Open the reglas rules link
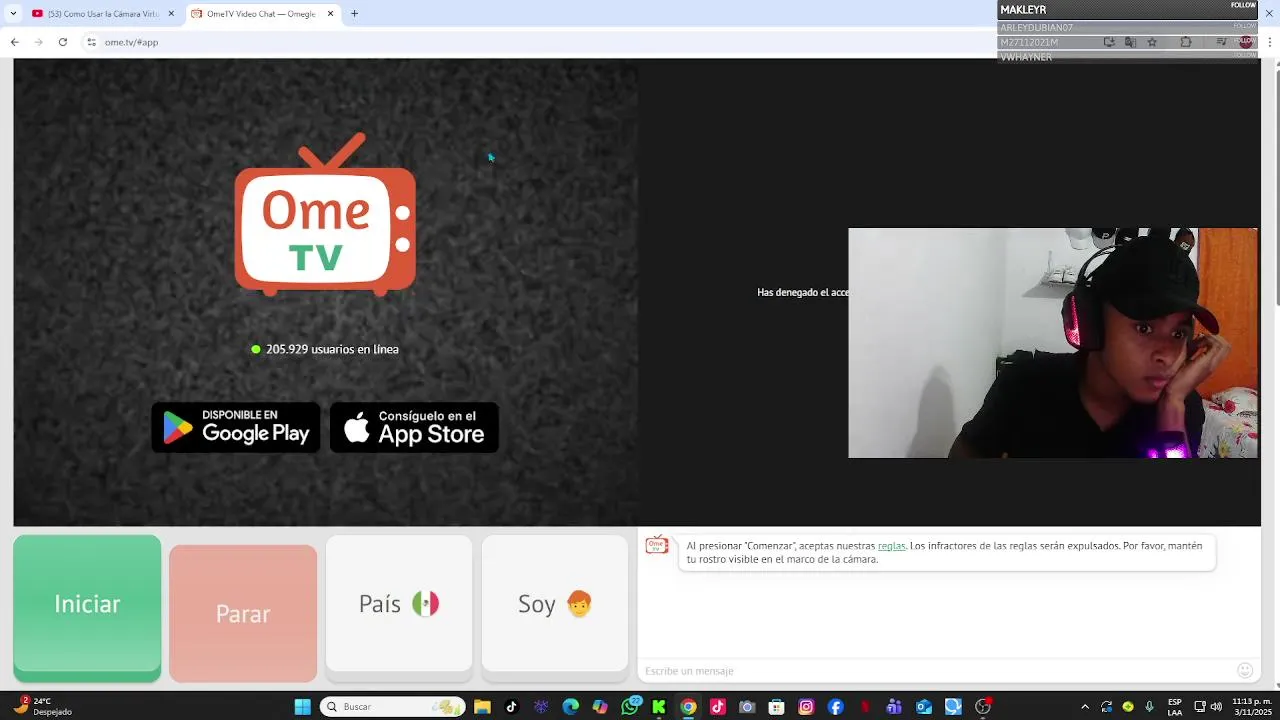This screenshot has height=720, width=1280. click(891, 546)
